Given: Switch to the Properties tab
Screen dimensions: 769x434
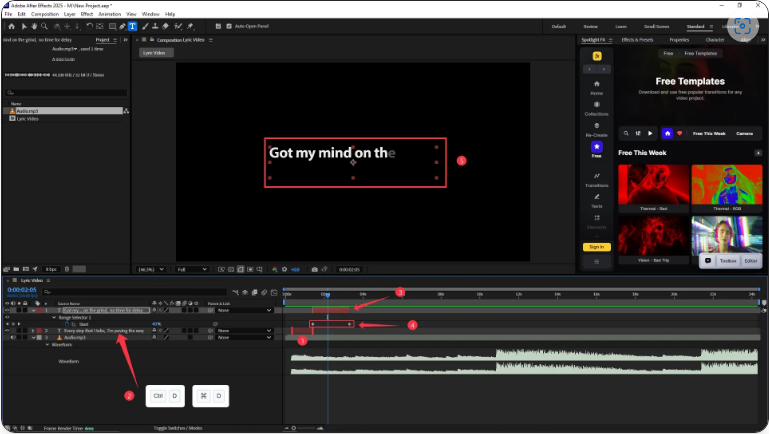Looking at the screenshot, I should [x=679, y=40].
